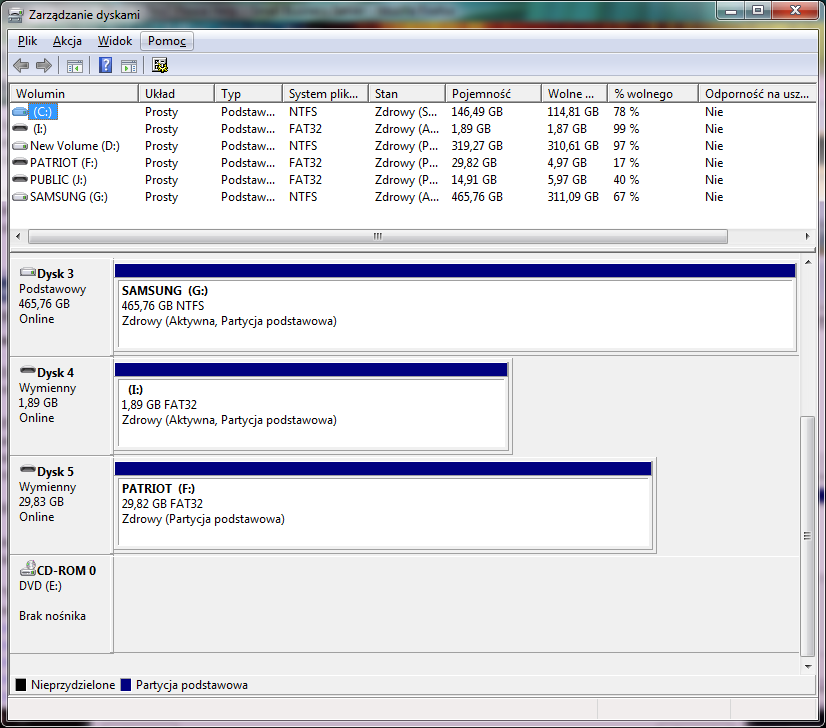This screenshot has height=728, width=826.
Task: Click the CD-ROM 0 drive icon
Action: (x=27, y=568)
